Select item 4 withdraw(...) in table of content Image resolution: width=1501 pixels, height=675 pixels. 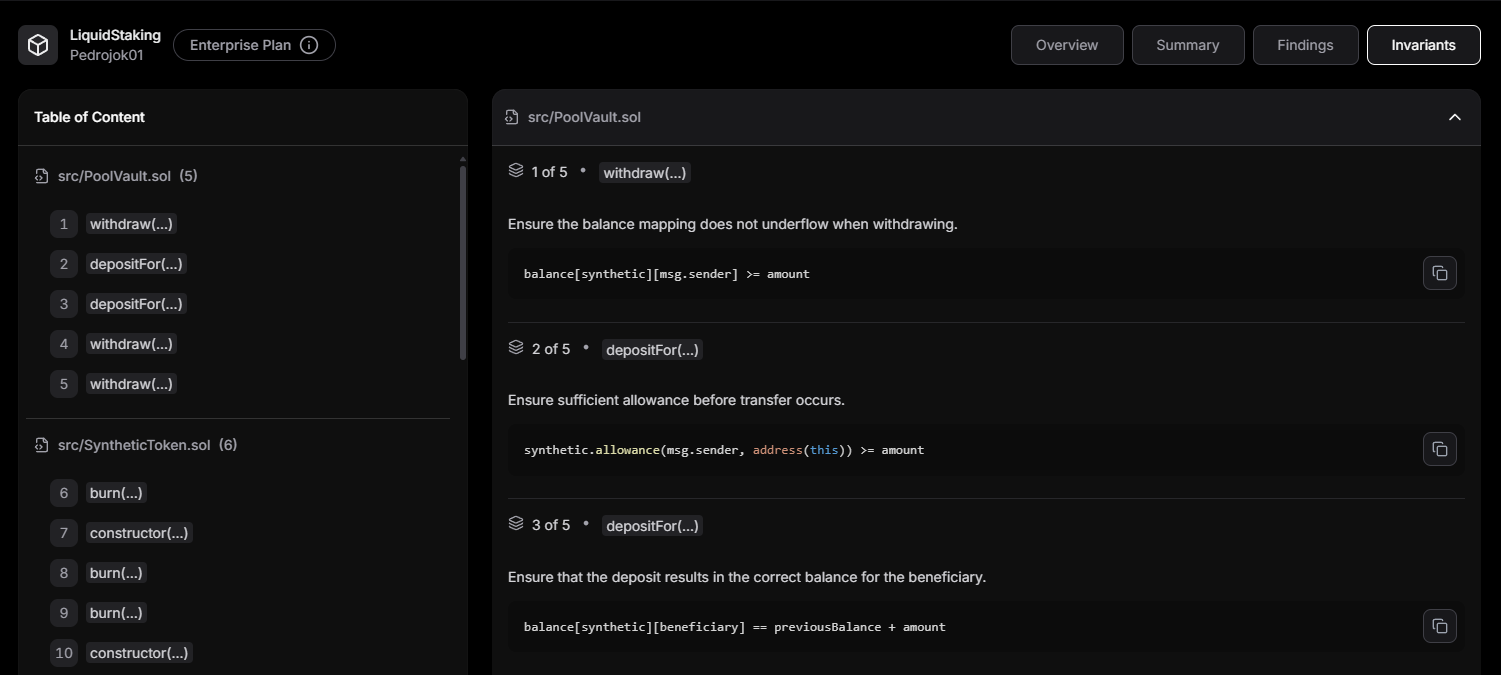click(131, 344)
